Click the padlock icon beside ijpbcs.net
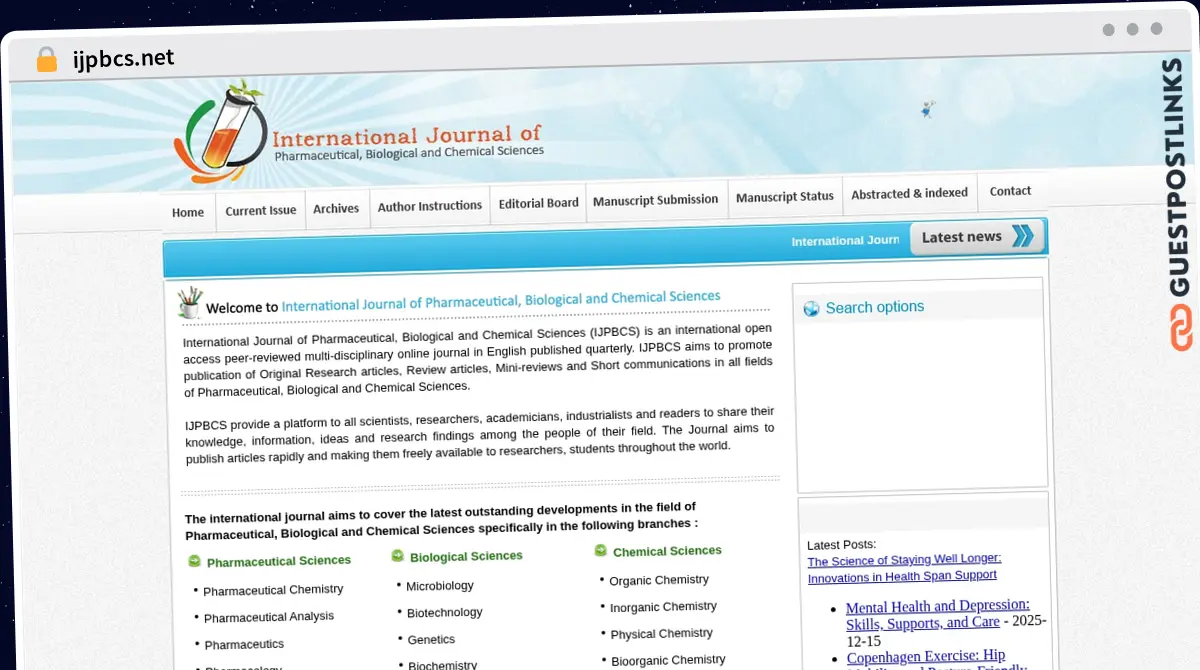 click(x=47, y=60)
